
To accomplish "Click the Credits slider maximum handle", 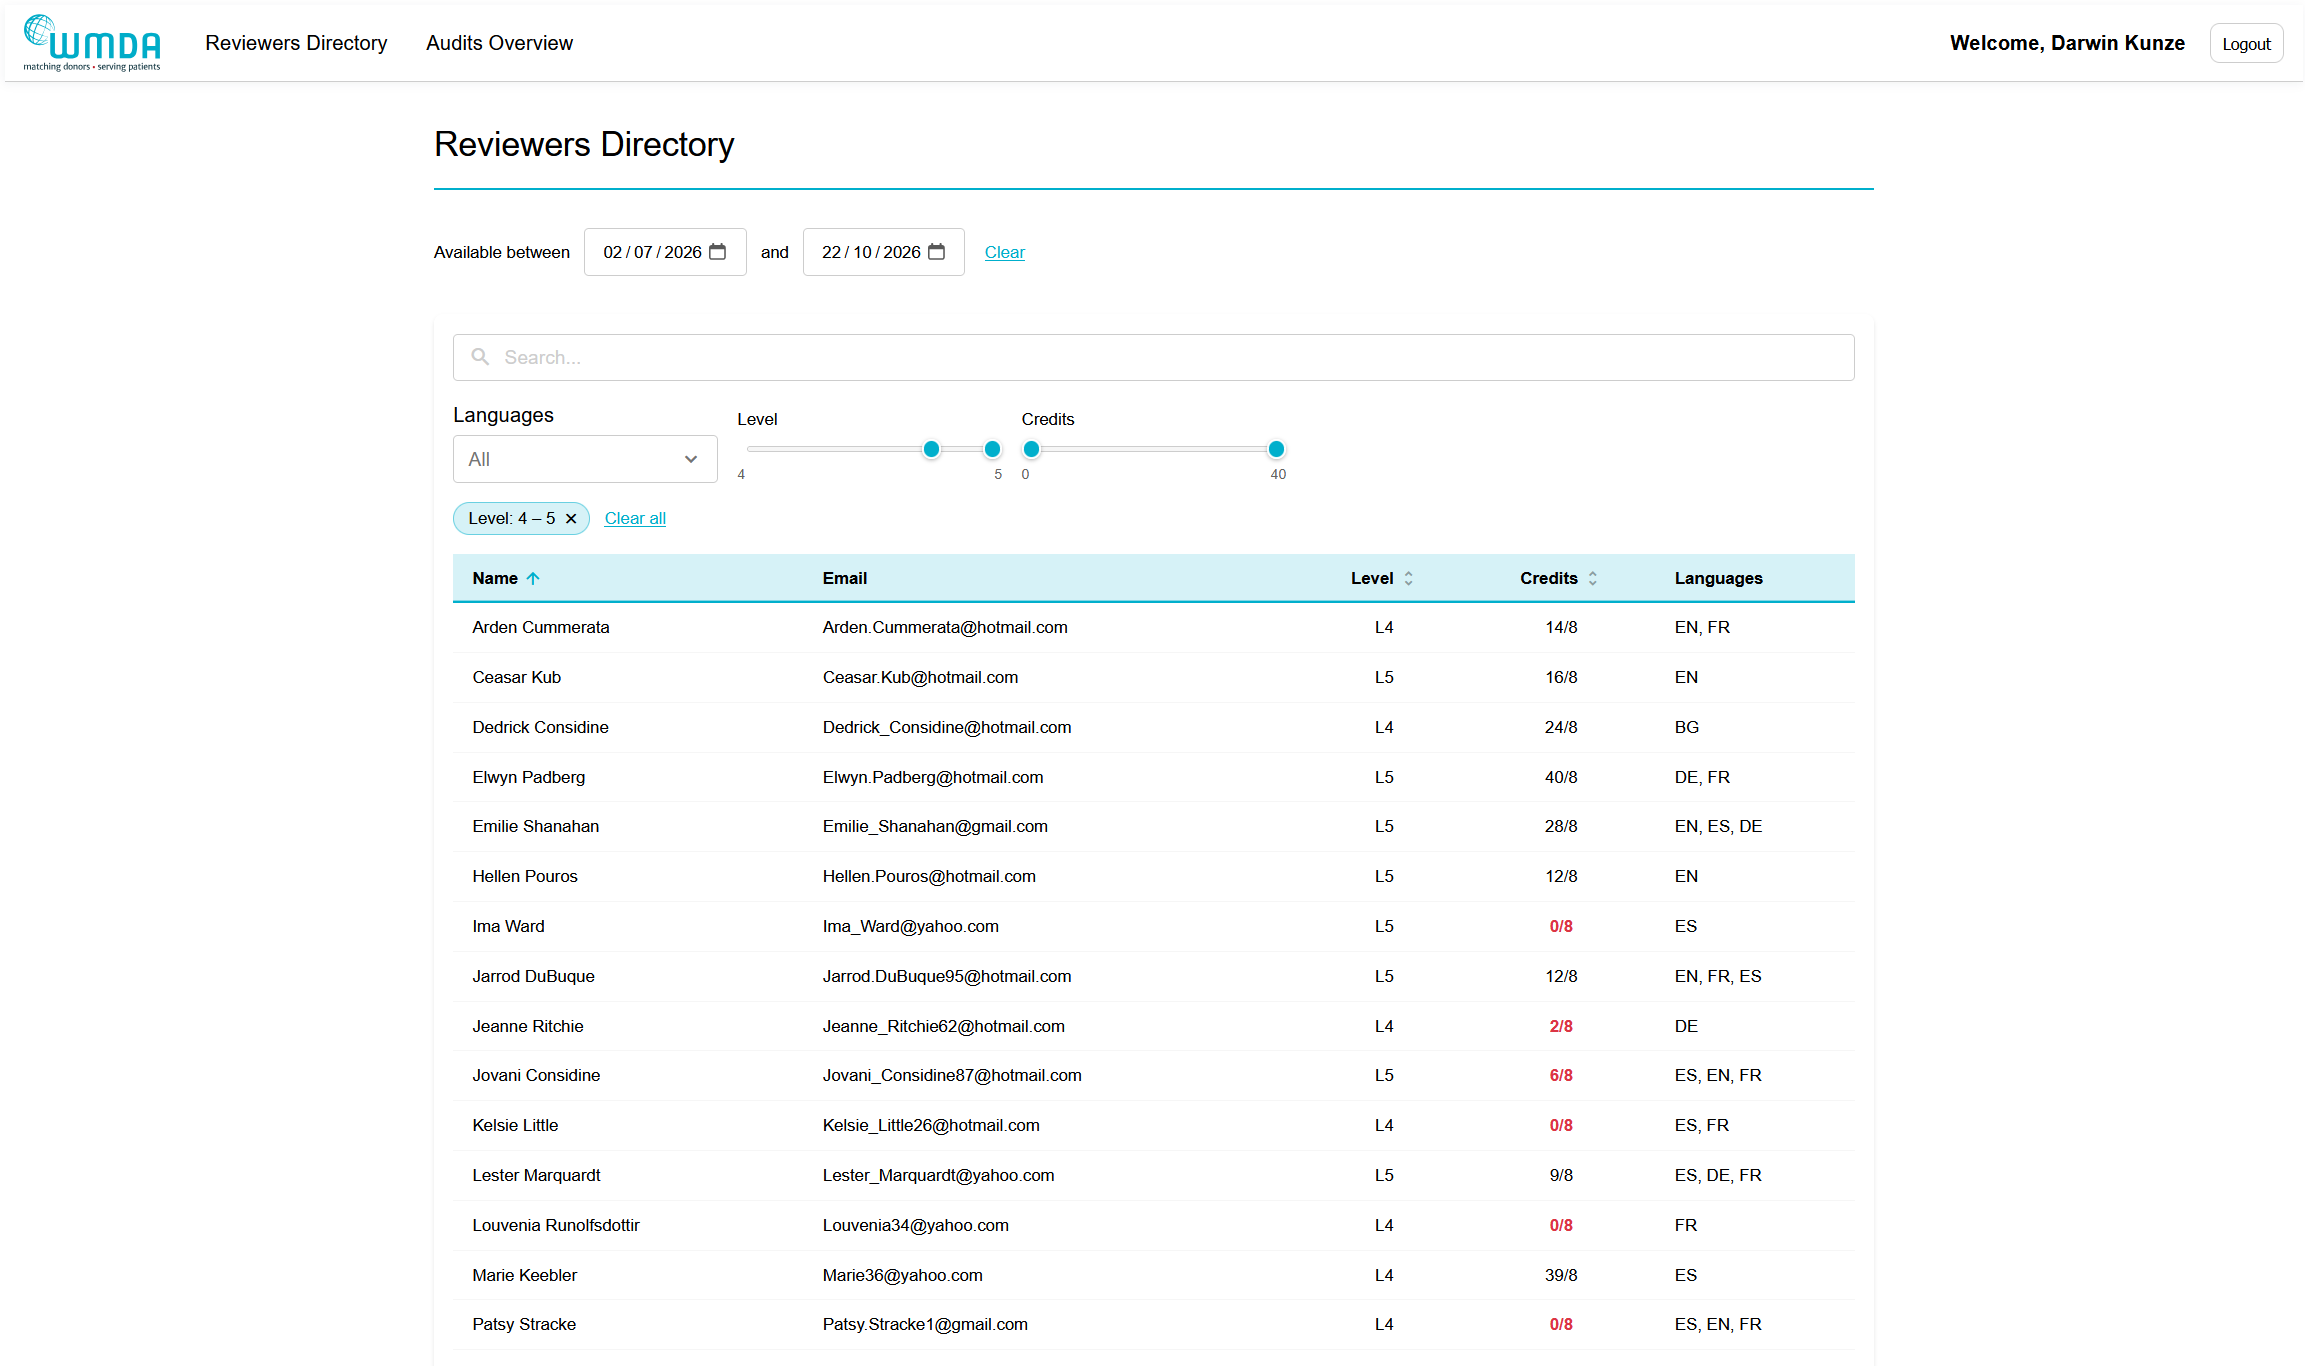I will point(1276,449).
